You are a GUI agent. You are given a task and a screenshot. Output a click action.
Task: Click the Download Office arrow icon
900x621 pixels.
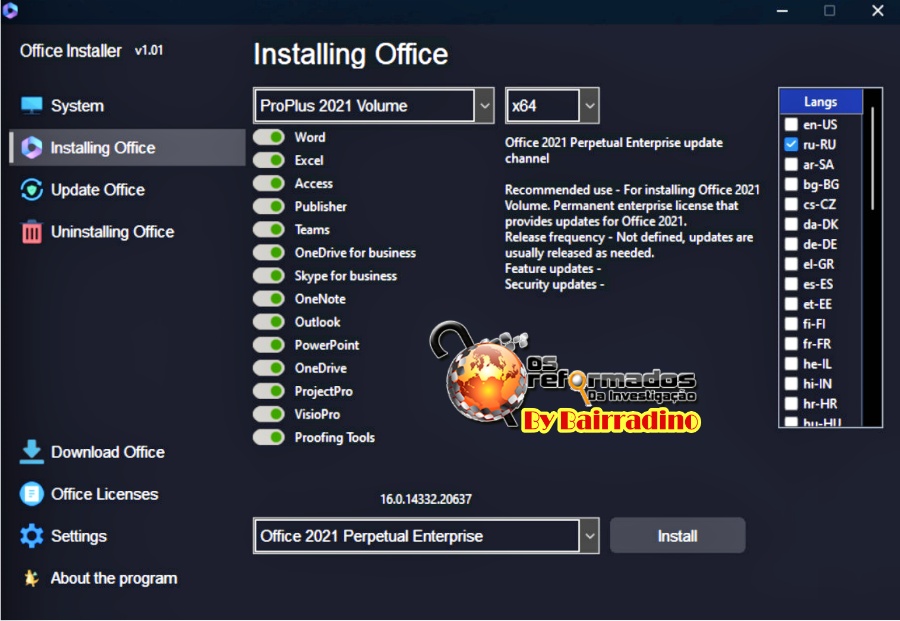[32, 452]
